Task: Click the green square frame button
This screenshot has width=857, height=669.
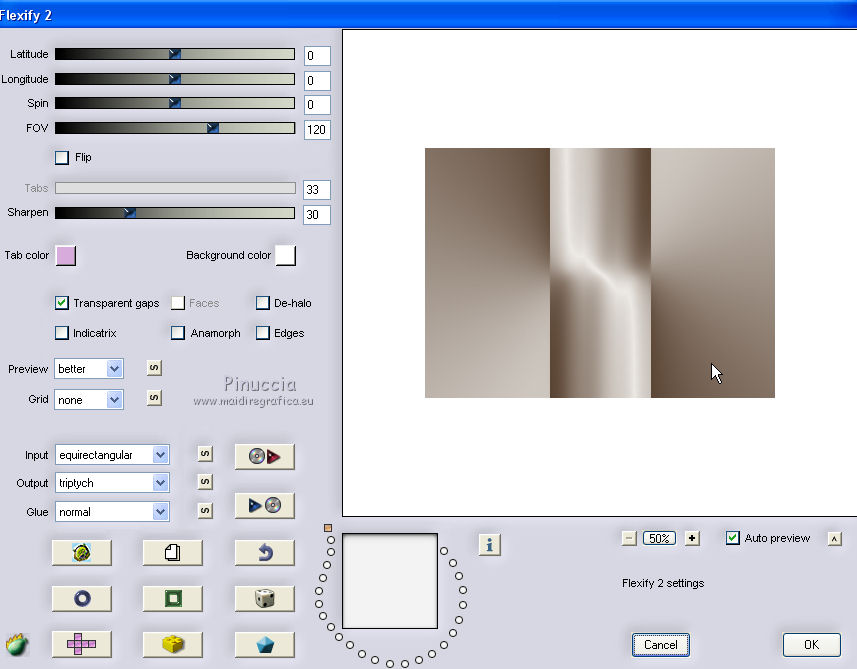Action: coord(172,598)
